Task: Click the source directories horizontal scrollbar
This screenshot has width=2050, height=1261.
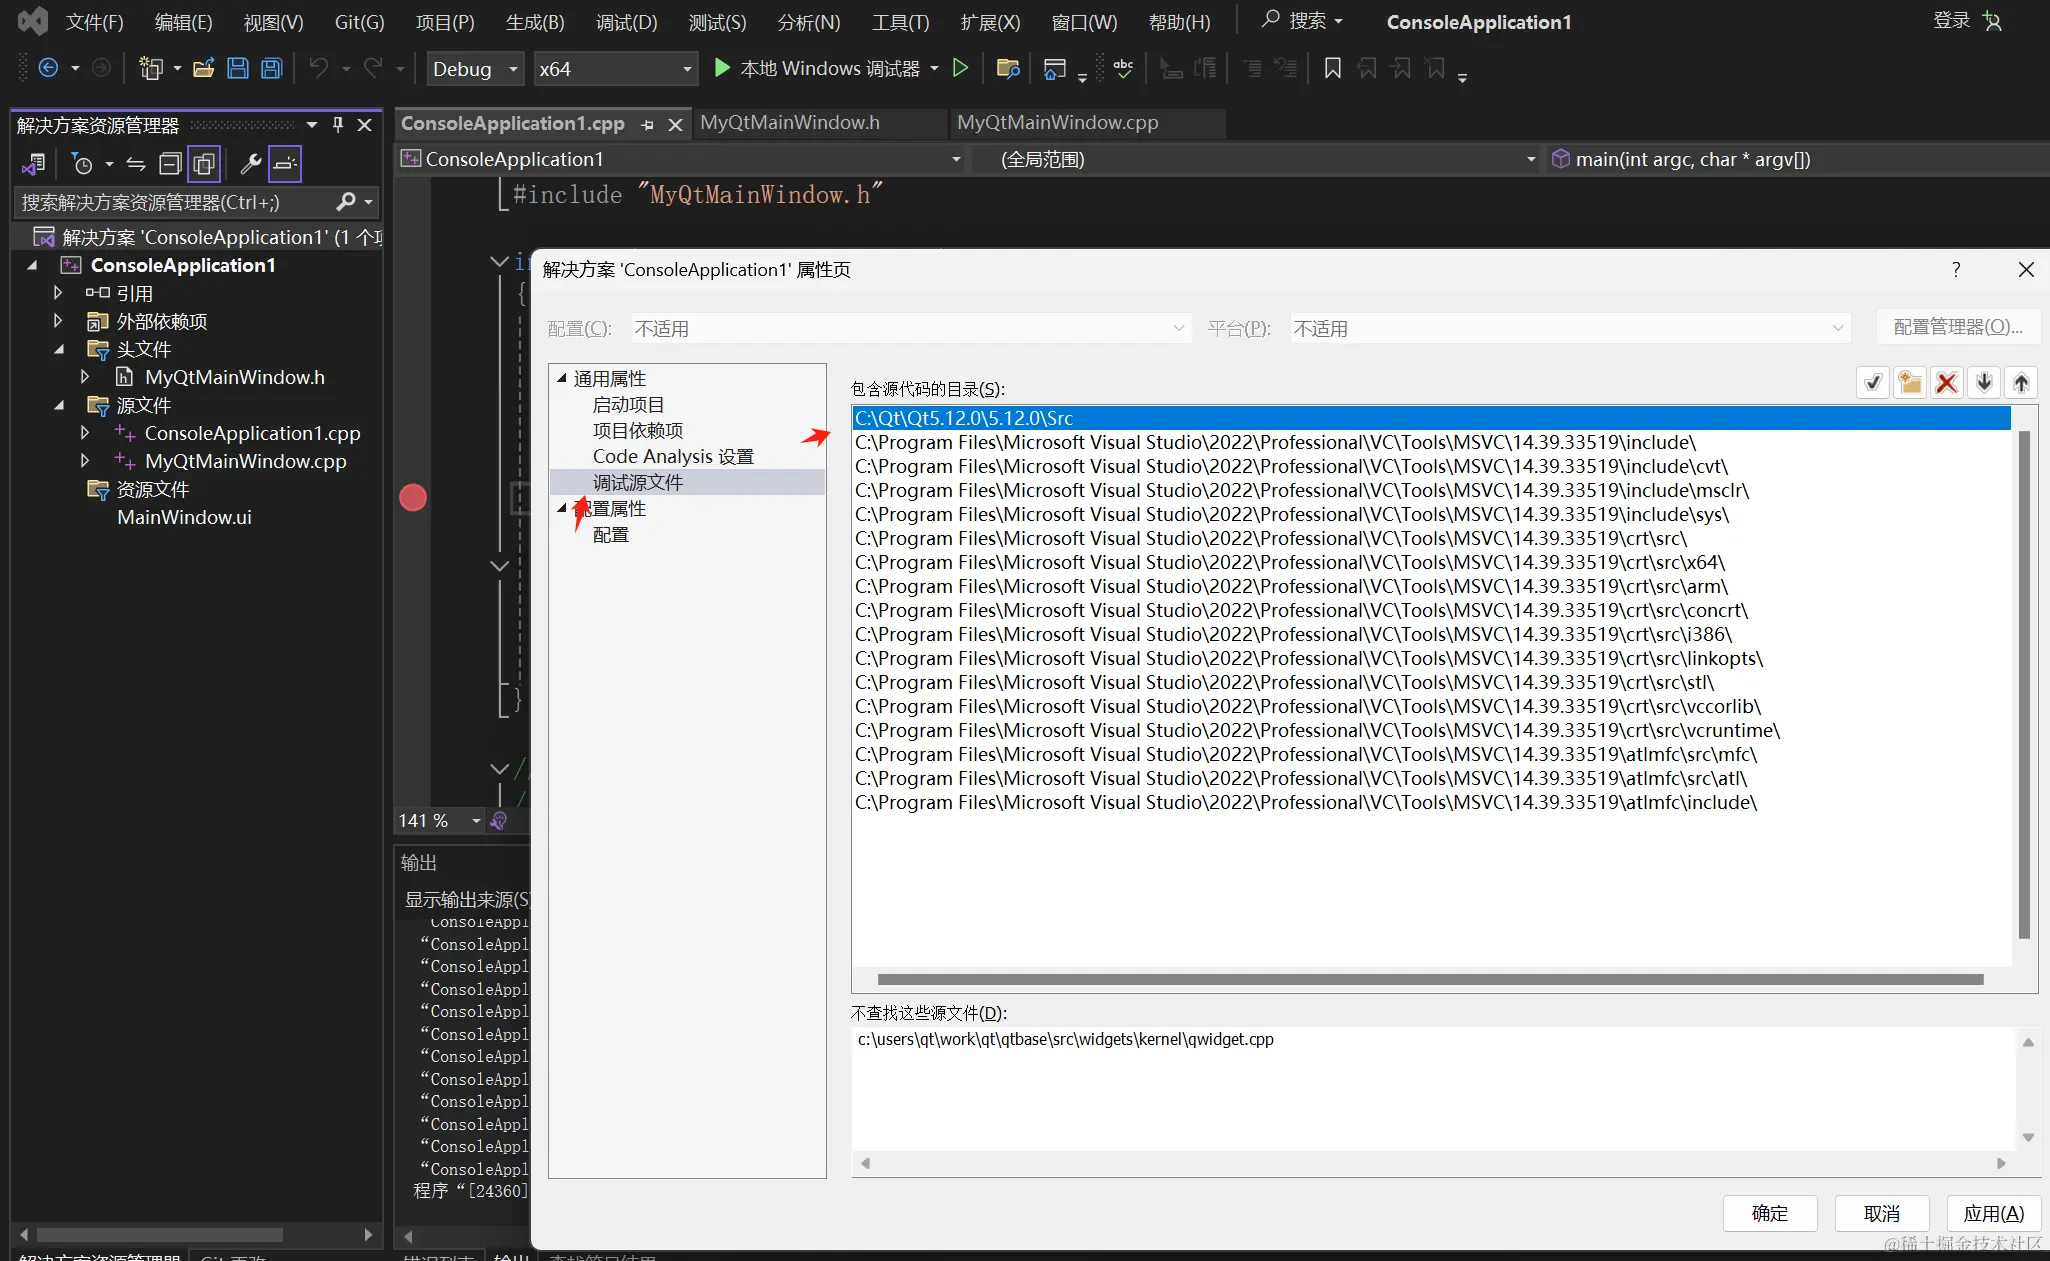Action: tap(1430, 979)
